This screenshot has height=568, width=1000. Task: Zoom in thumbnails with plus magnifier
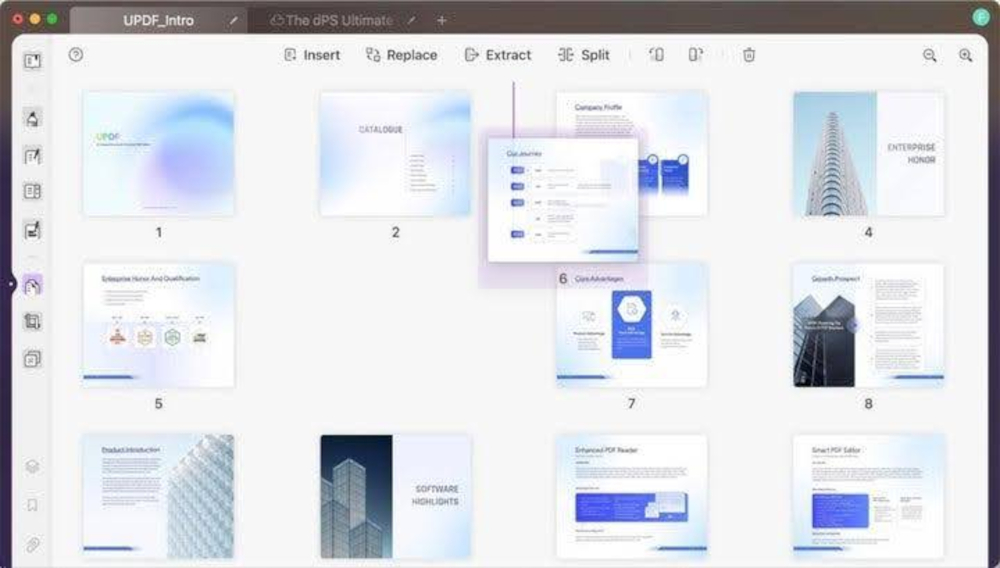pos(965,56)
